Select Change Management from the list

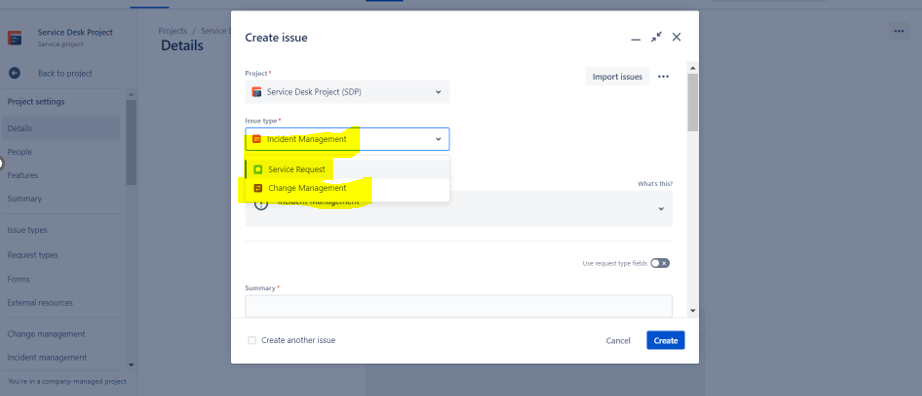[348, 188]
